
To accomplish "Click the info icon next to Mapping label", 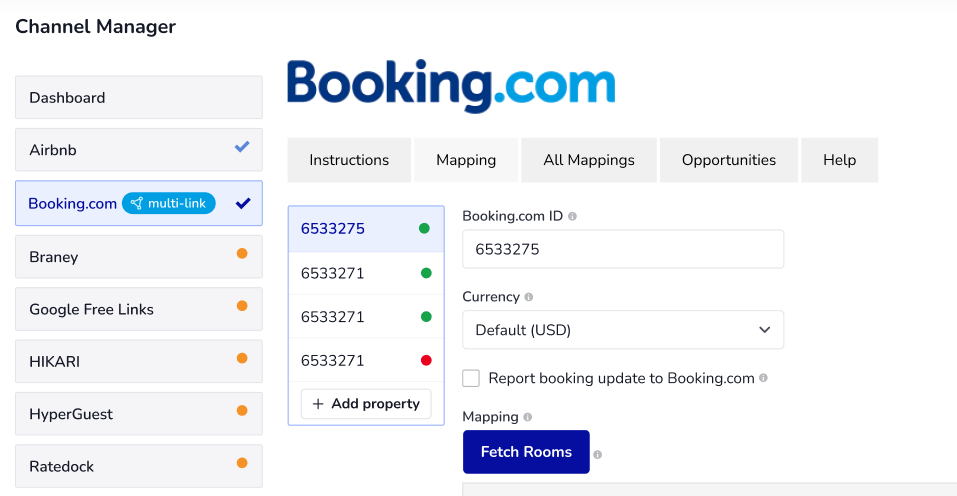I will click(x=527, y=417).
